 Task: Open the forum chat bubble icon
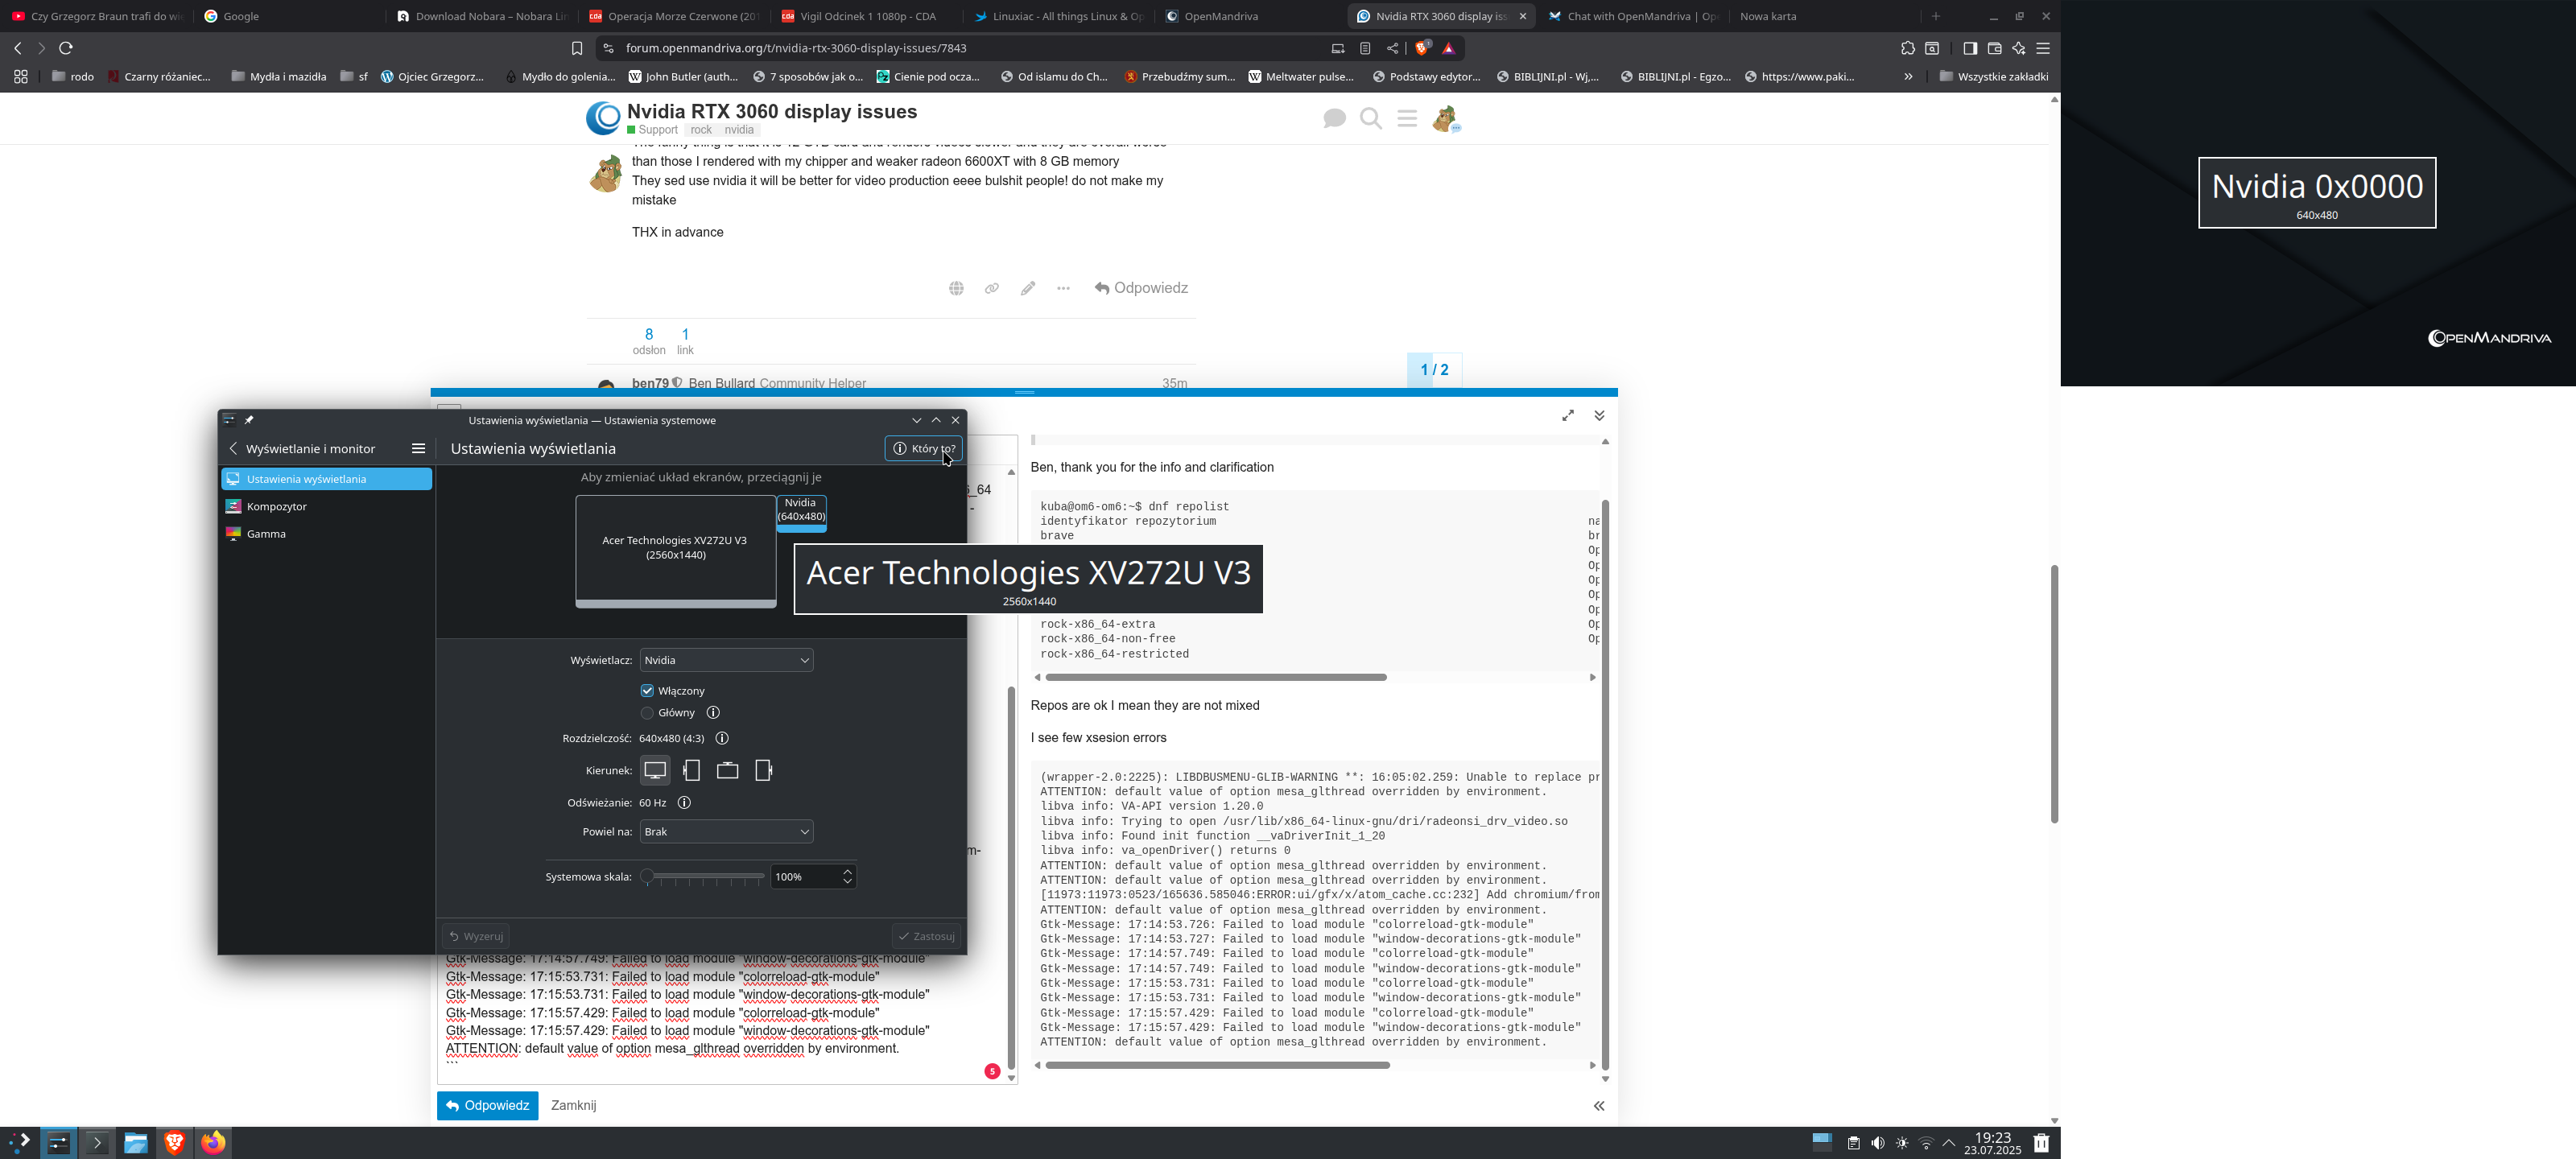pos(1334,119)
